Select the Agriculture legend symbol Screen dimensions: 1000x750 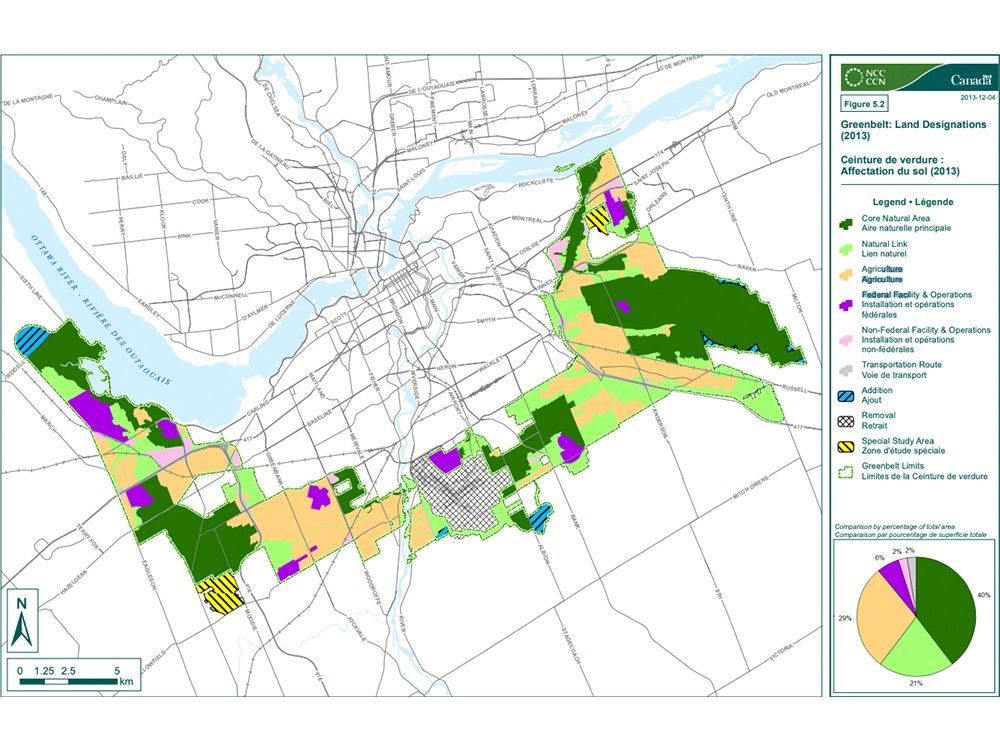845,276
